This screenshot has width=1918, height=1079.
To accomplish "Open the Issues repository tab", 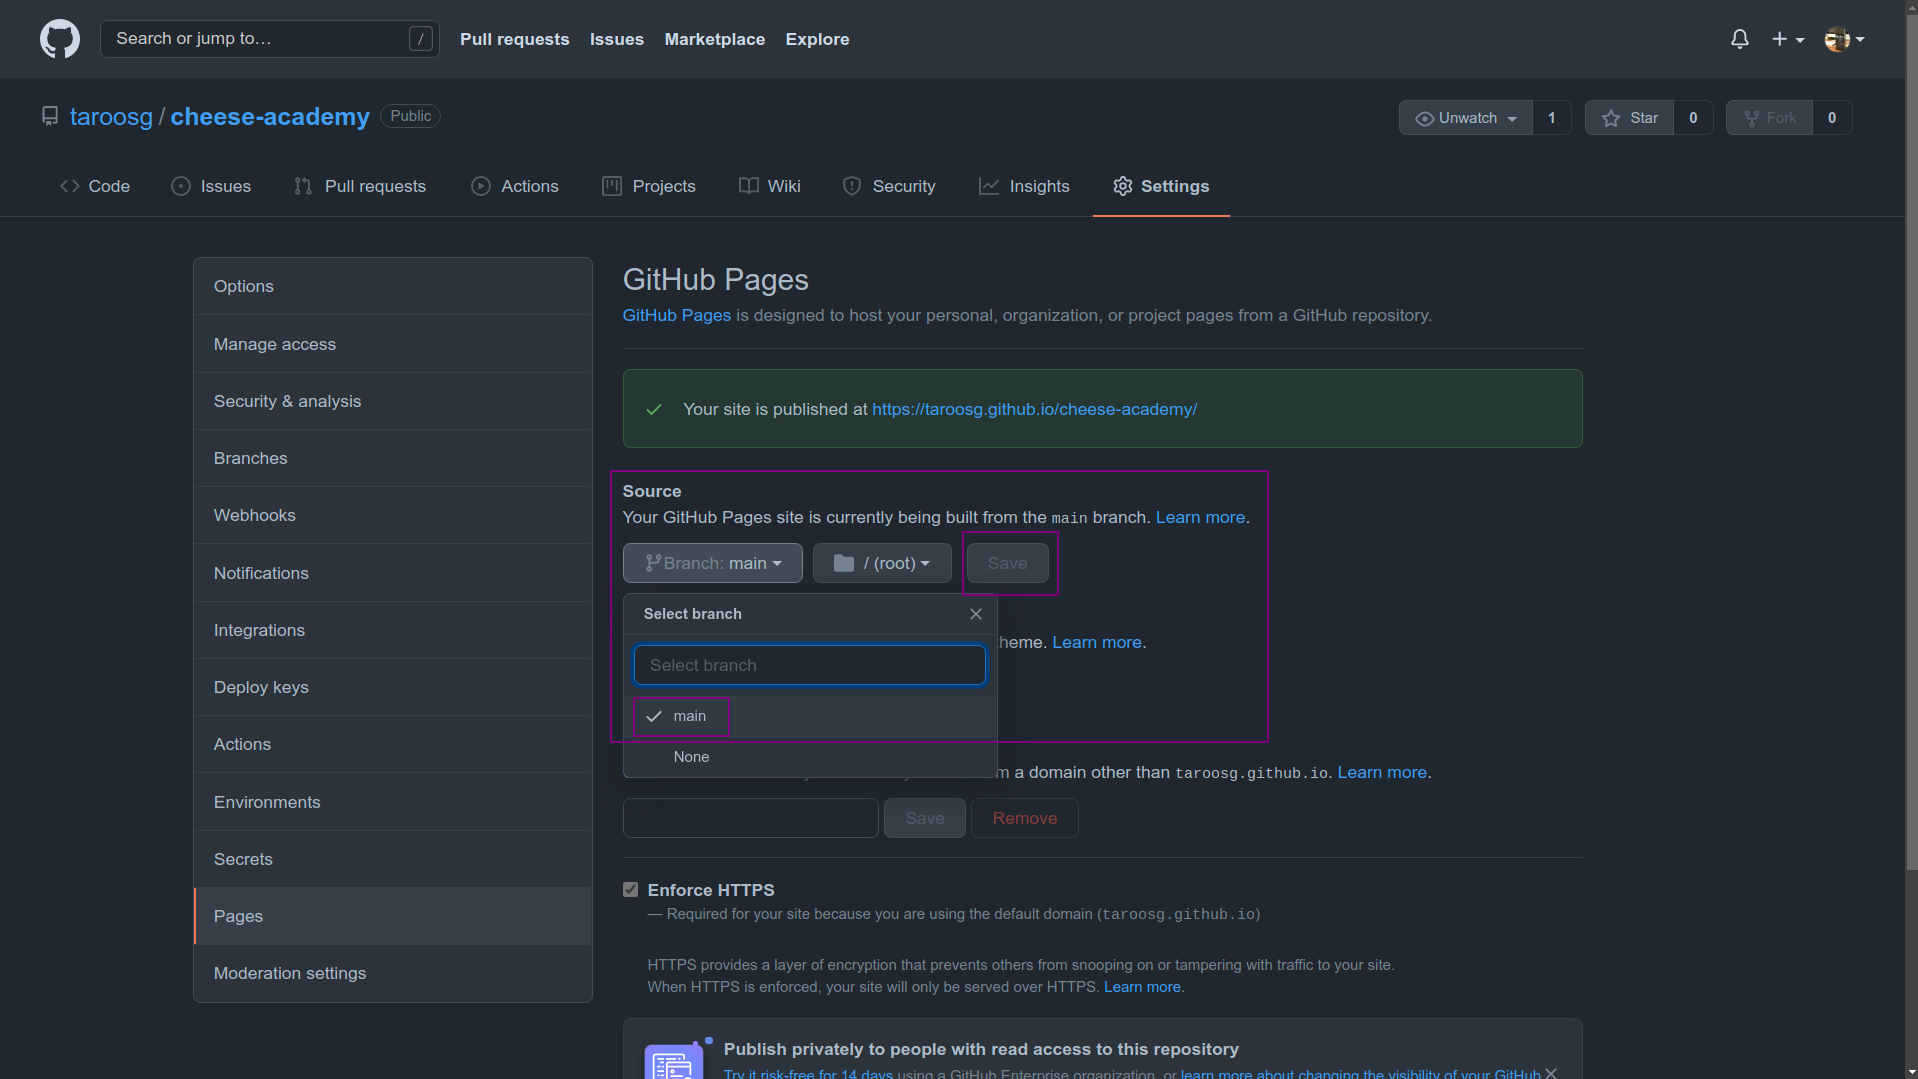I will coord(211,186).
